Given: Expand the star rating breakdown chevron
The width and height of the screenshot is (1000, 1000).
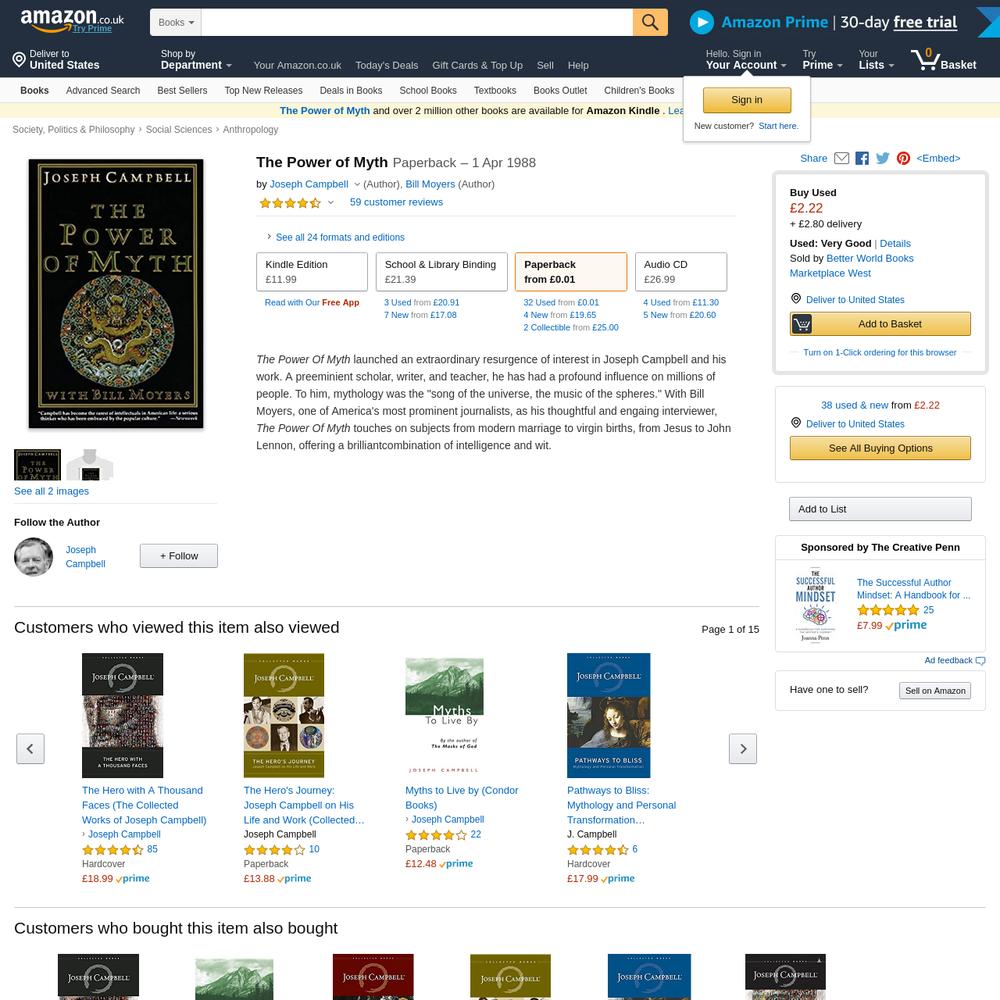Looking at the screenshot, I should click(x=331, y=202).
